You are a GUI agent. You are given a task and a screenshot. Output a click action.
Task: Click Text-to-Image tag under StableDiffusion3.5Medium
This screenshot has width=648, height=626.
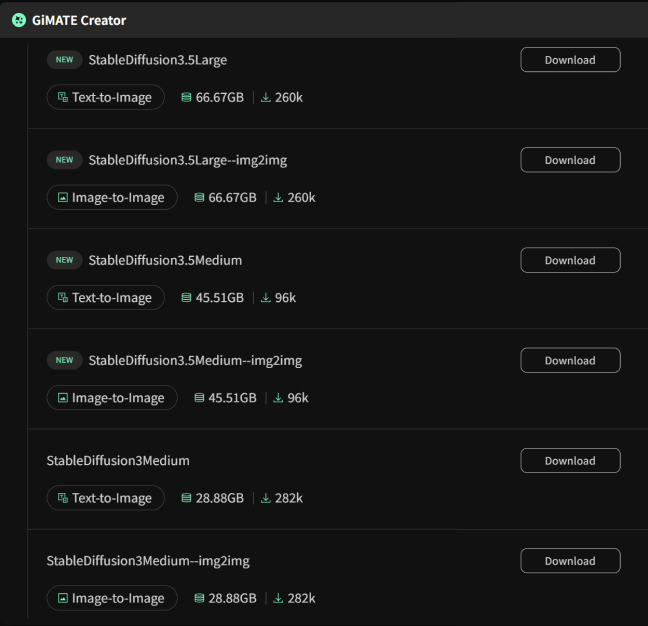coord(105,297)
